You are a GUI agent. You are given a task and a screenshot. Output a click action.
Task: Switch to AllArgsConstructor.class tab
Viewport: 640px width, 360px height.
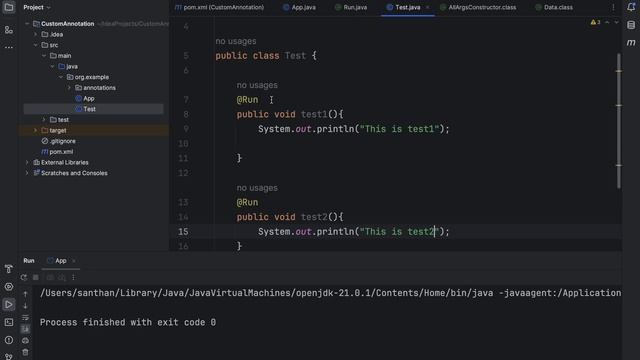coord(478,7)
